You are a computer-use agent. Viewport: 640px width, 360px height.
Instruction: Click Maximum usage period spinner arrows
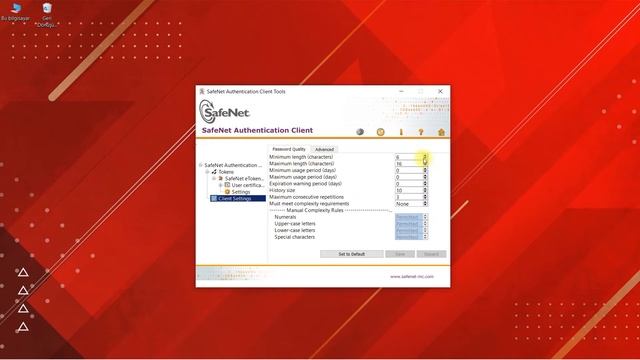pyautogui.click(x=425, y=177)
